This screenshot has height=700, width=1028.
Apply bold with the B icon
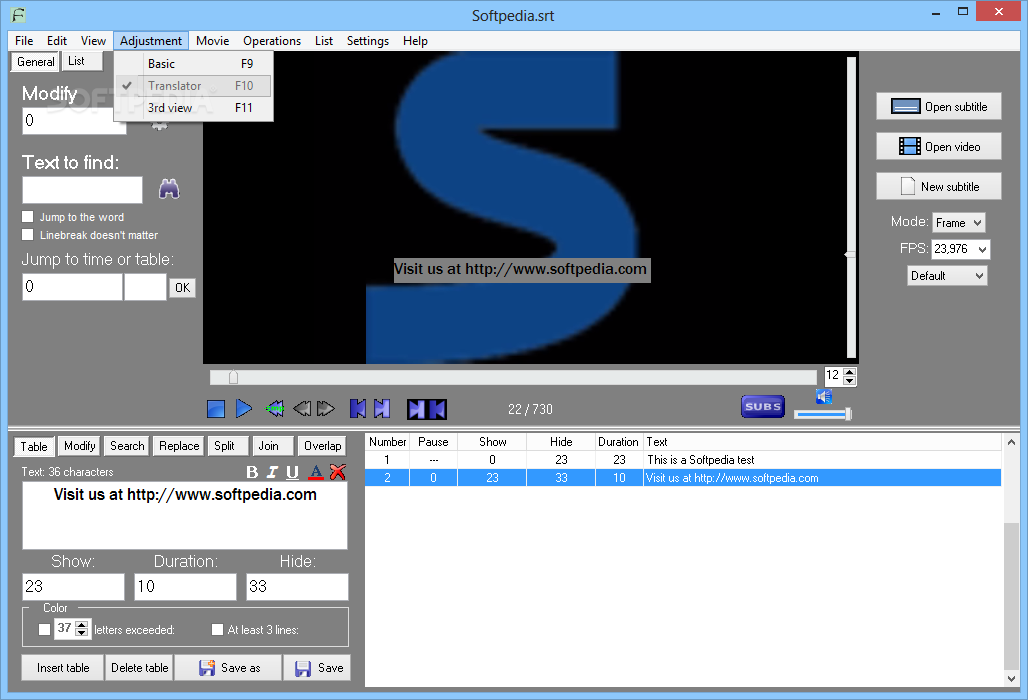click(x=252, y=472)
